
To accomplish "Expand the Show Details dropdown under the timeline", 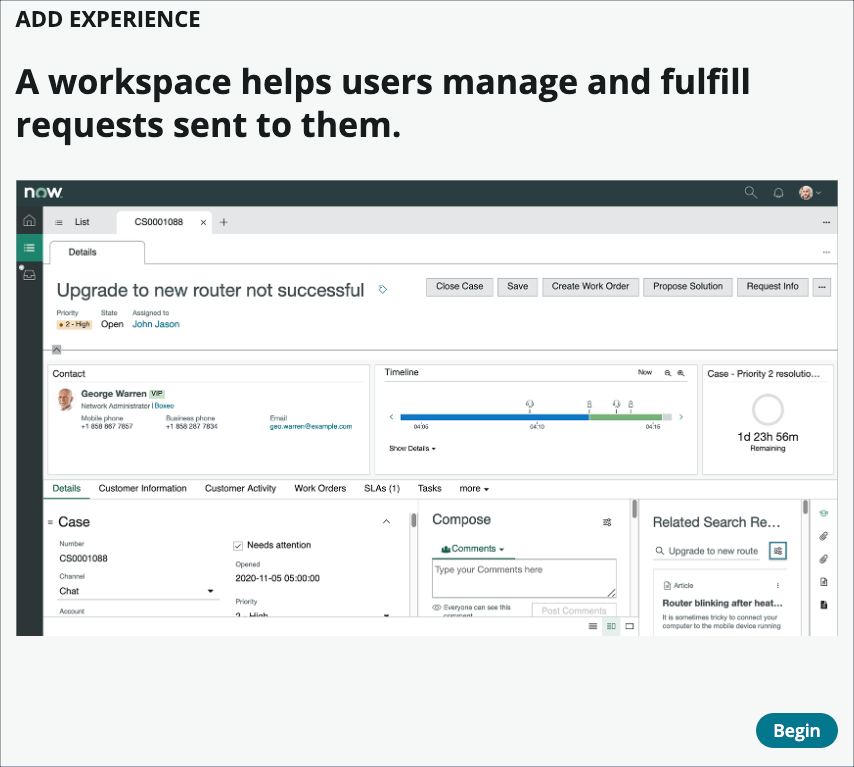I will tap(413, 447).
